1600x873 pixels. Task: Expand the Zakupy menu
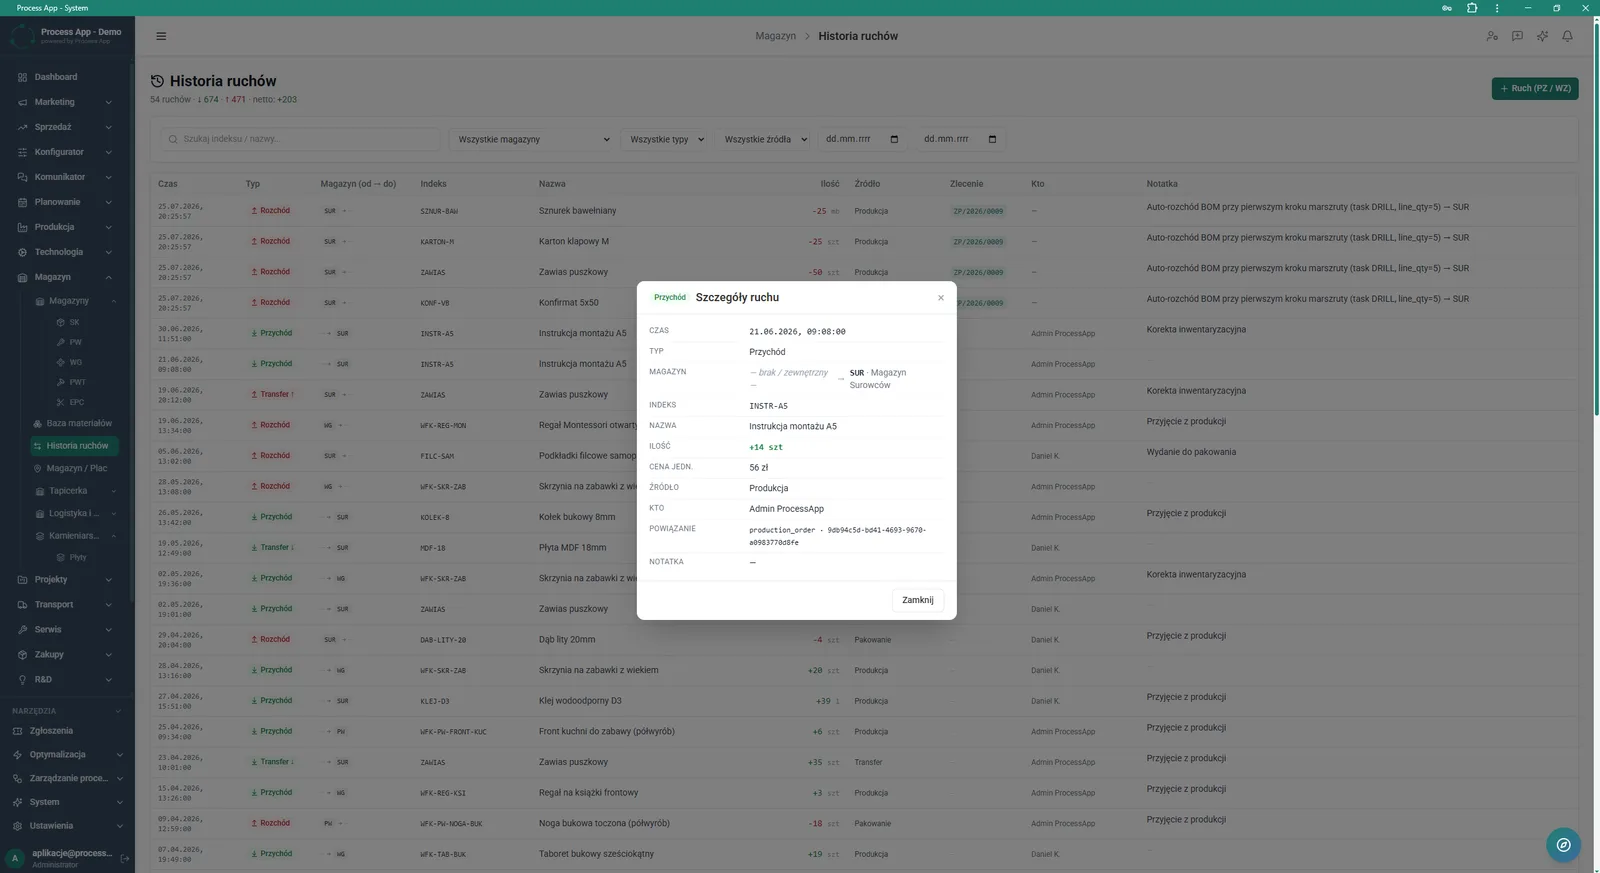pyautogui.click(x=66, y=655)
